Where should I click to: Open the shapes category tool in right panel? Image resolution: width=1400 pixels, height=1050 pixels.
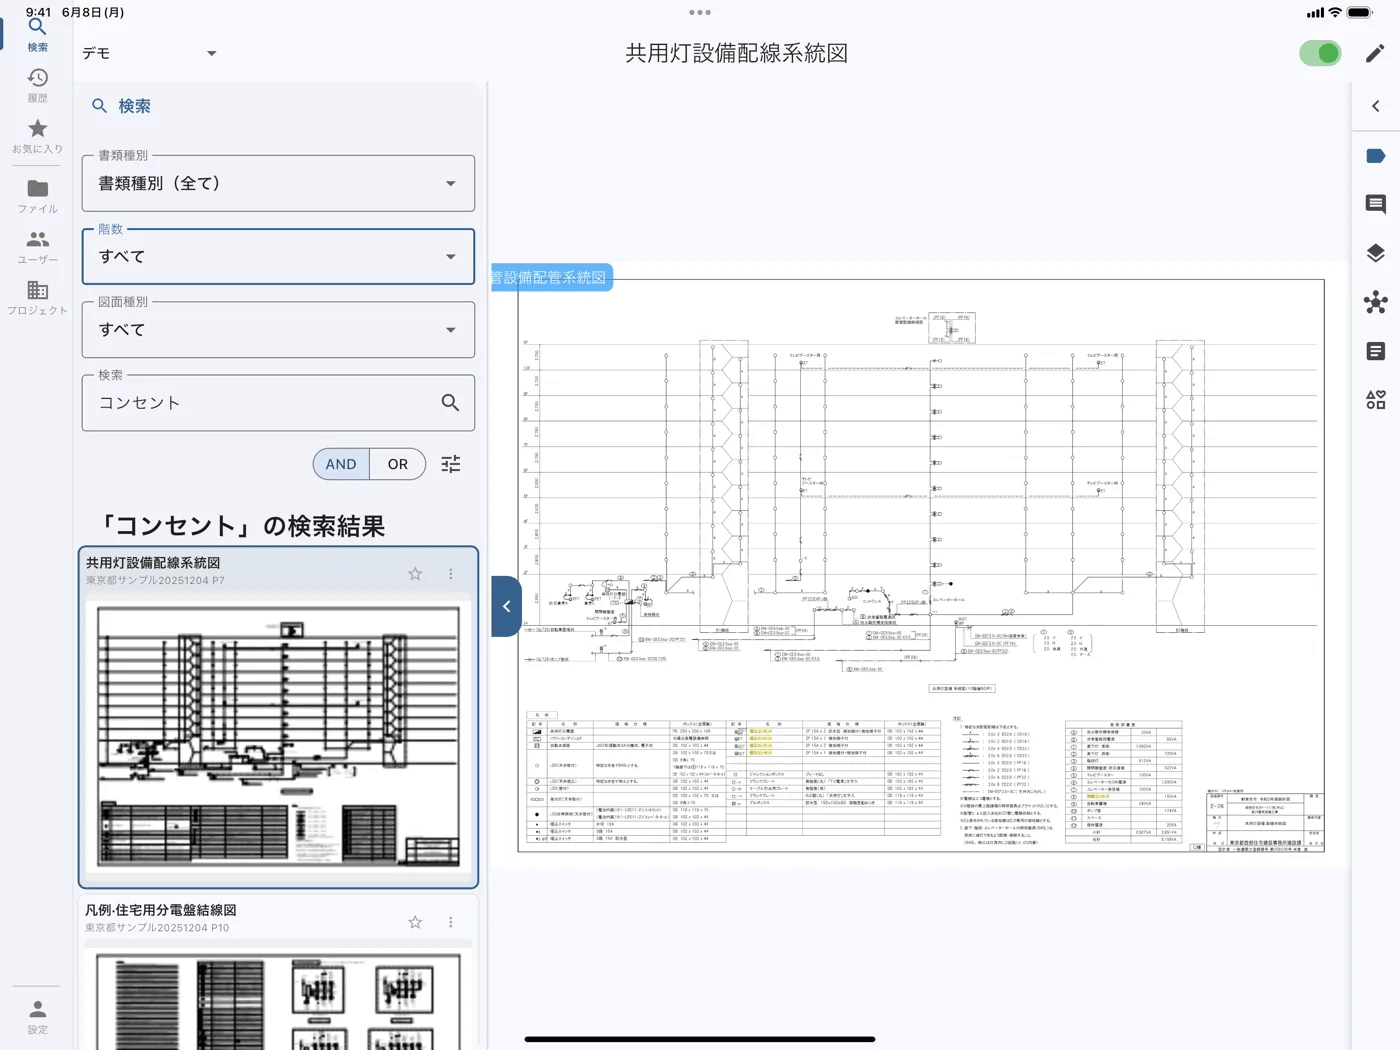(1376, 400)
